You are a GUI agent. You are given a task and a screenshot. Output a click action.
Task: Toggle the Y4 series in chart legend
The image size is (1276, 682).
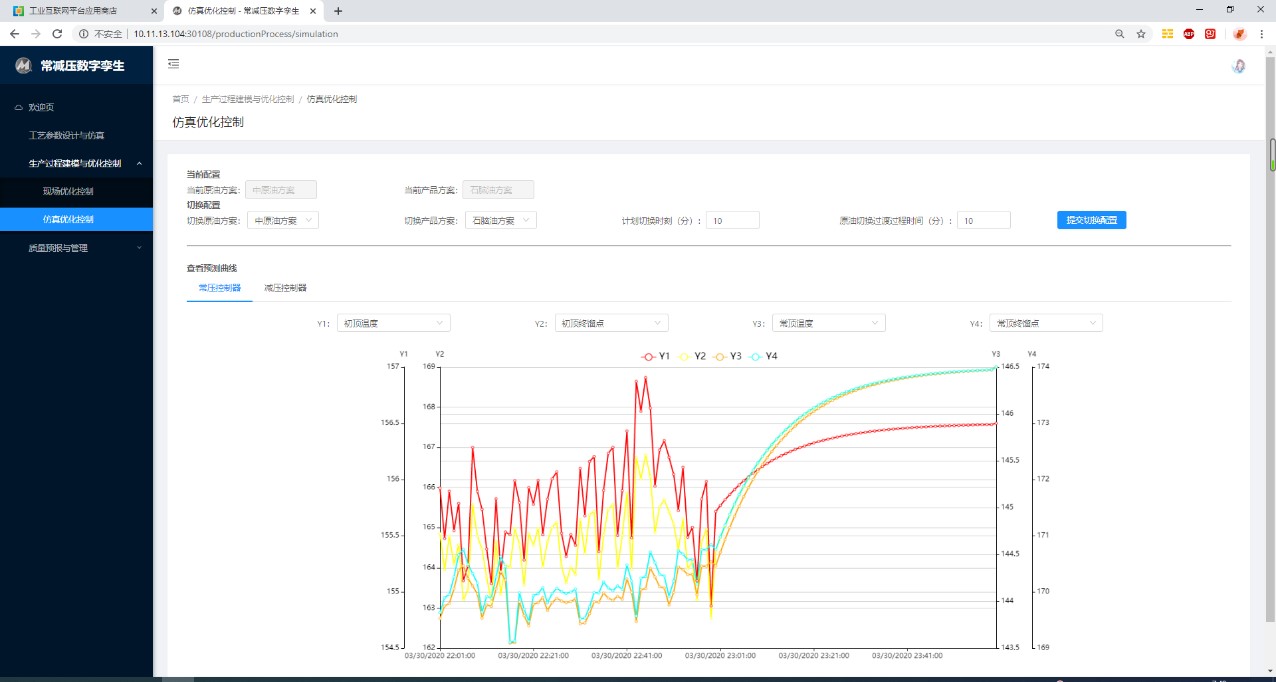tap(763, 356)
